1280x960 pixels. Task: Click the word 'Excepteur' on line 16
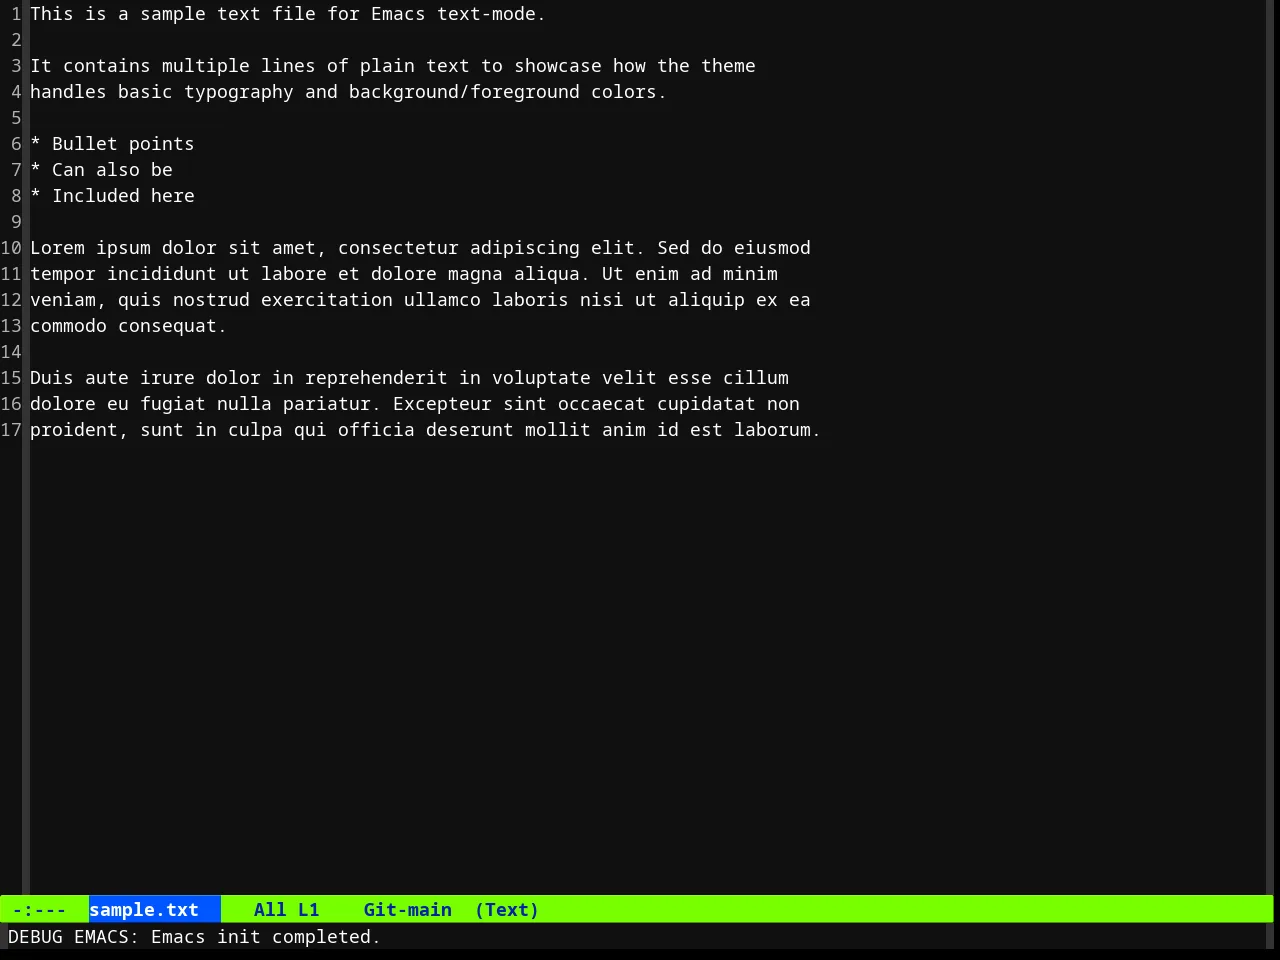click(442, 404)
